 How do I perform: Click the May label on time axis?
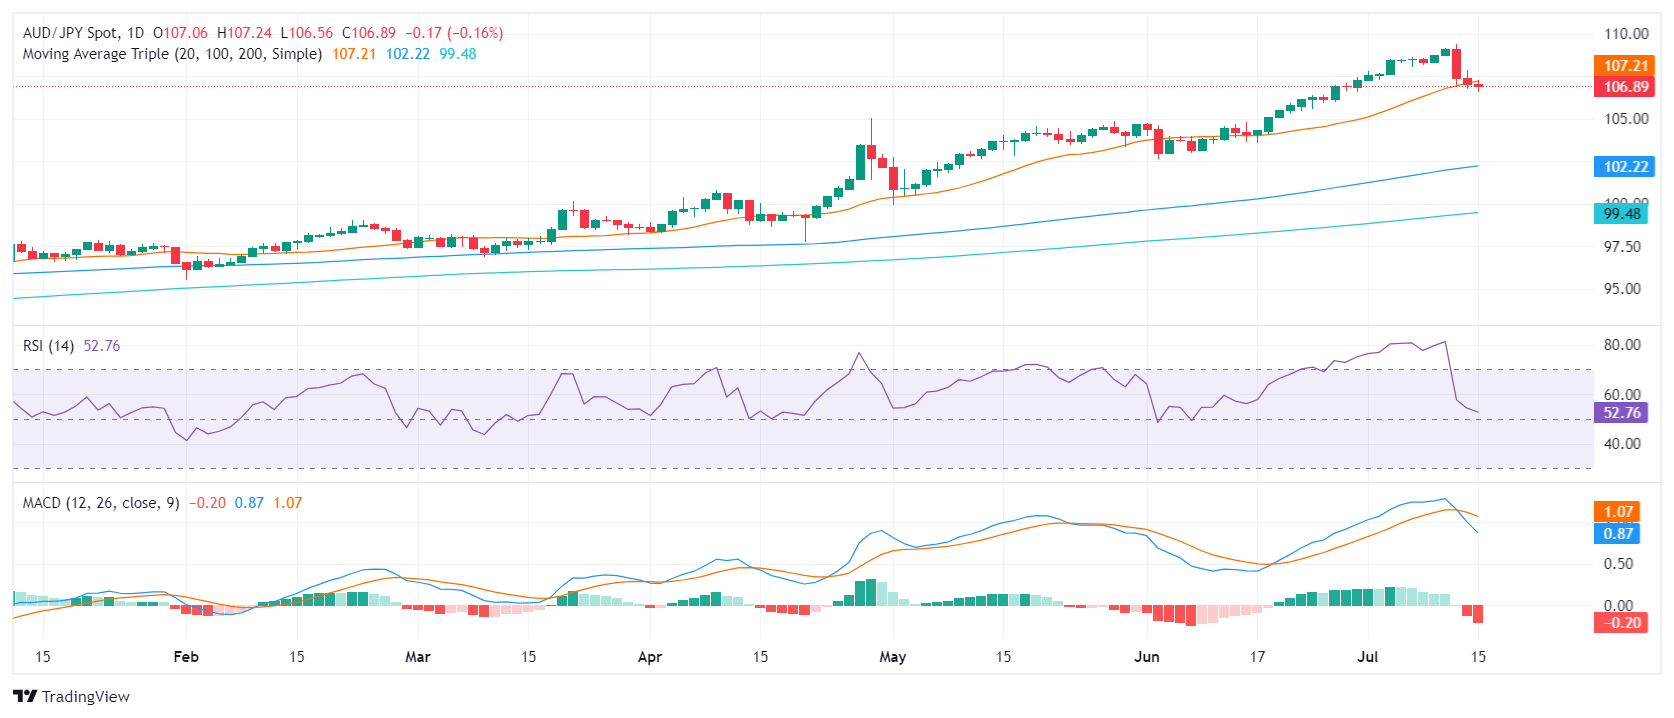[x=892, y=657]
